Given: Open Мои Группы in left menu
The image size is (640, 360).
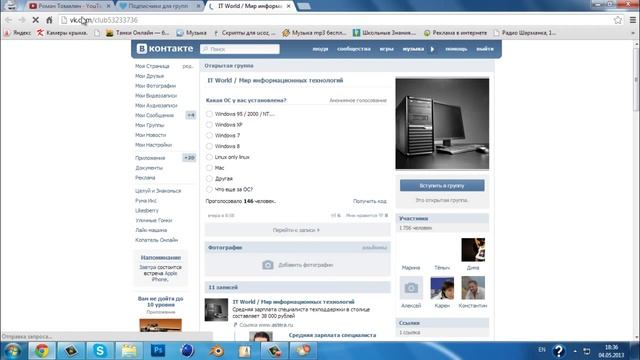Looking at the screenshot, I should (x=149, y=125).
